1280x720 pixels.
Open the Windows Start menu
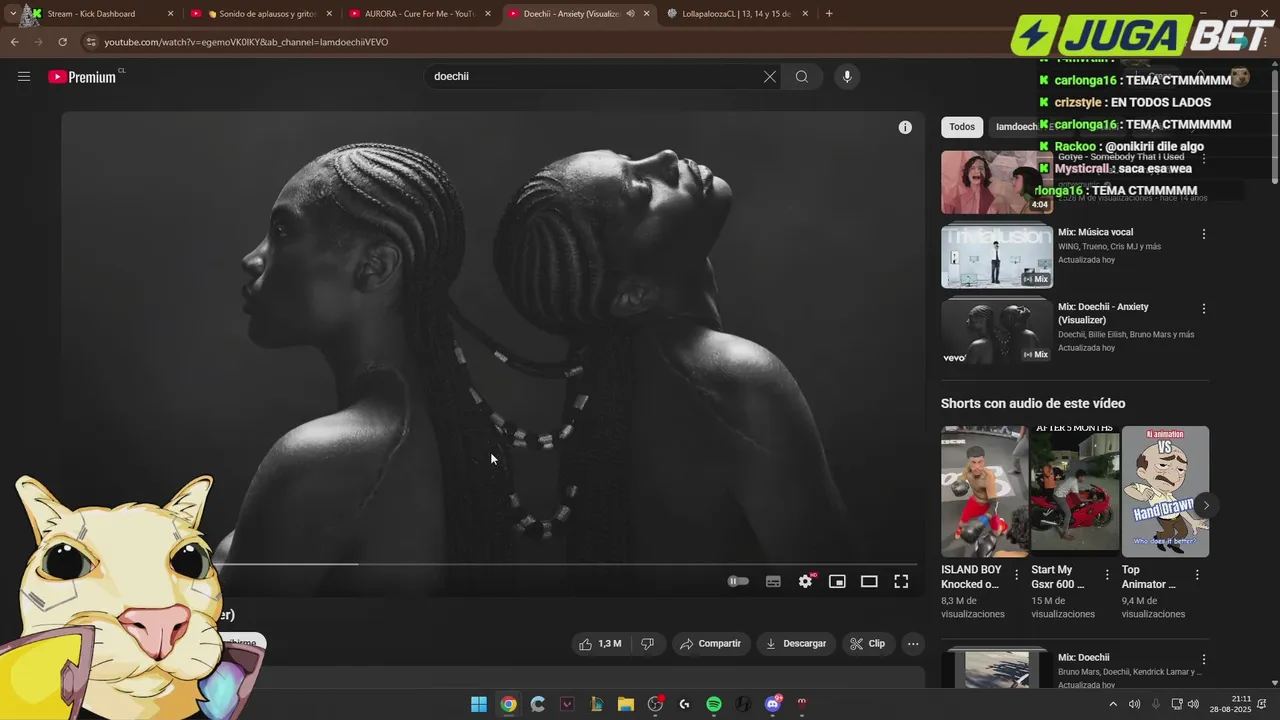479,704
